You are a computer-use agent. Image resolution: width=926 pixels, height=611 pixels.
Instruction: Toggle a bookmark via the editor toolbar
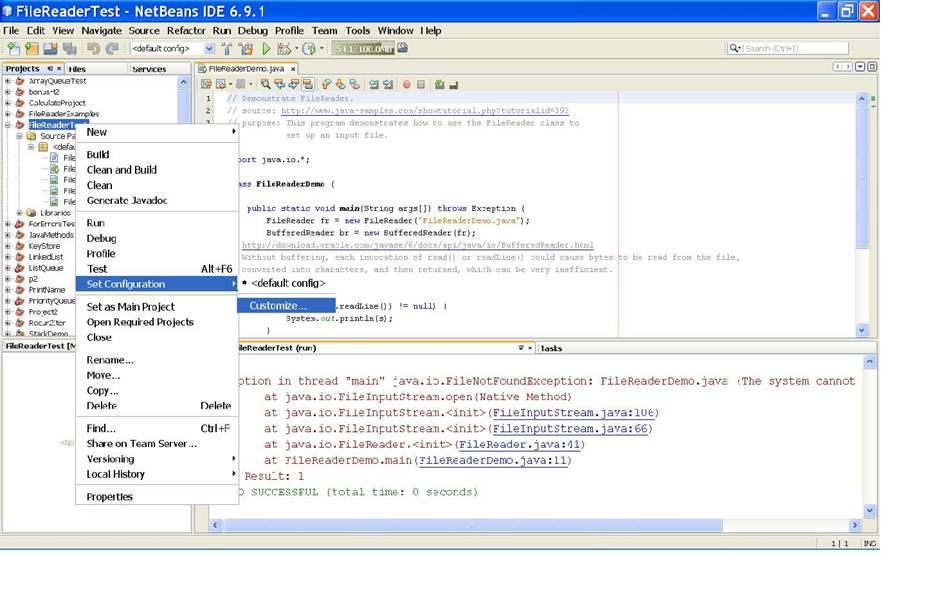point(326,83)
